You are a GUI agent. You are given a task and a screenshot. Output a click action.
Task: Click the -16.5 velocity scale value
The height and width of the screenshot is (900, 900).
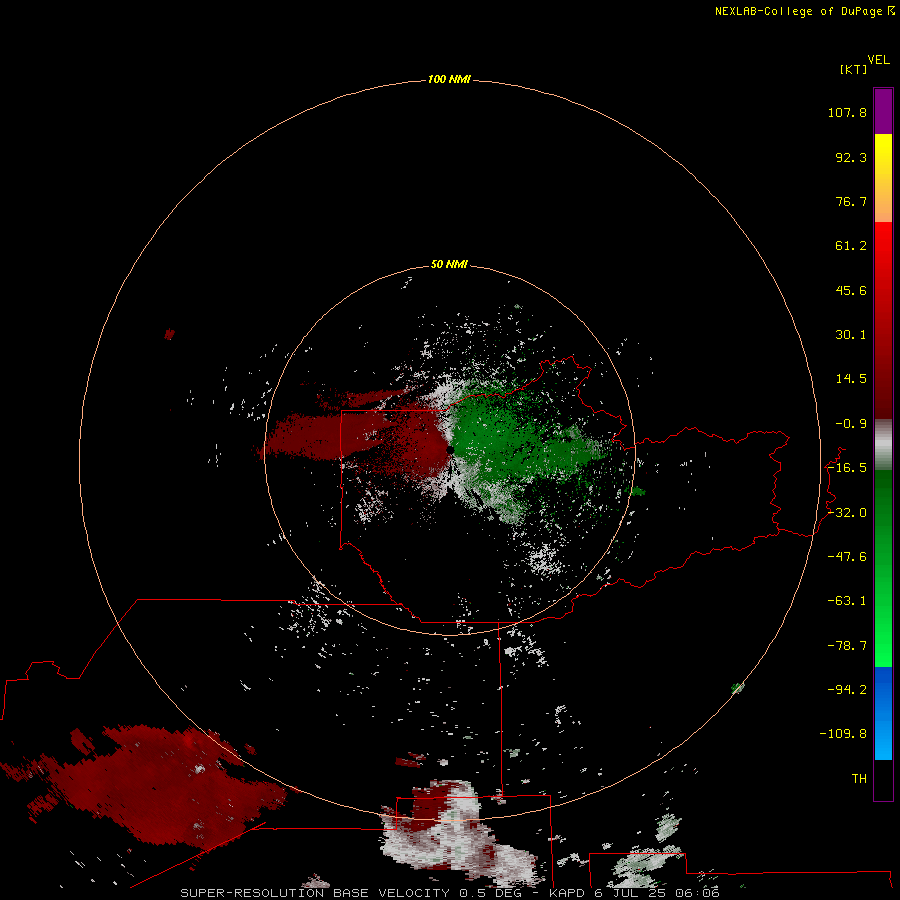[x=847, y=468]
